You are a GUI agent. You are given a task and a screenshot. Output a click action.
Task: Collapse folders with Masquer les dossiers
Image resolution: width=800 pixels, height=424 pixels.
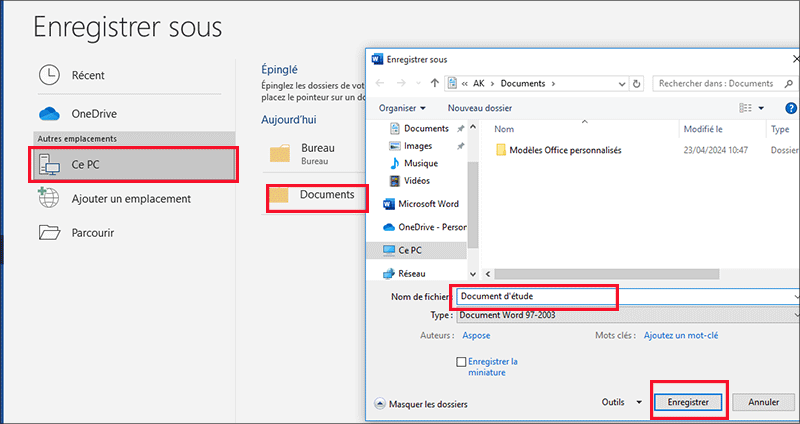click(421, 404)
